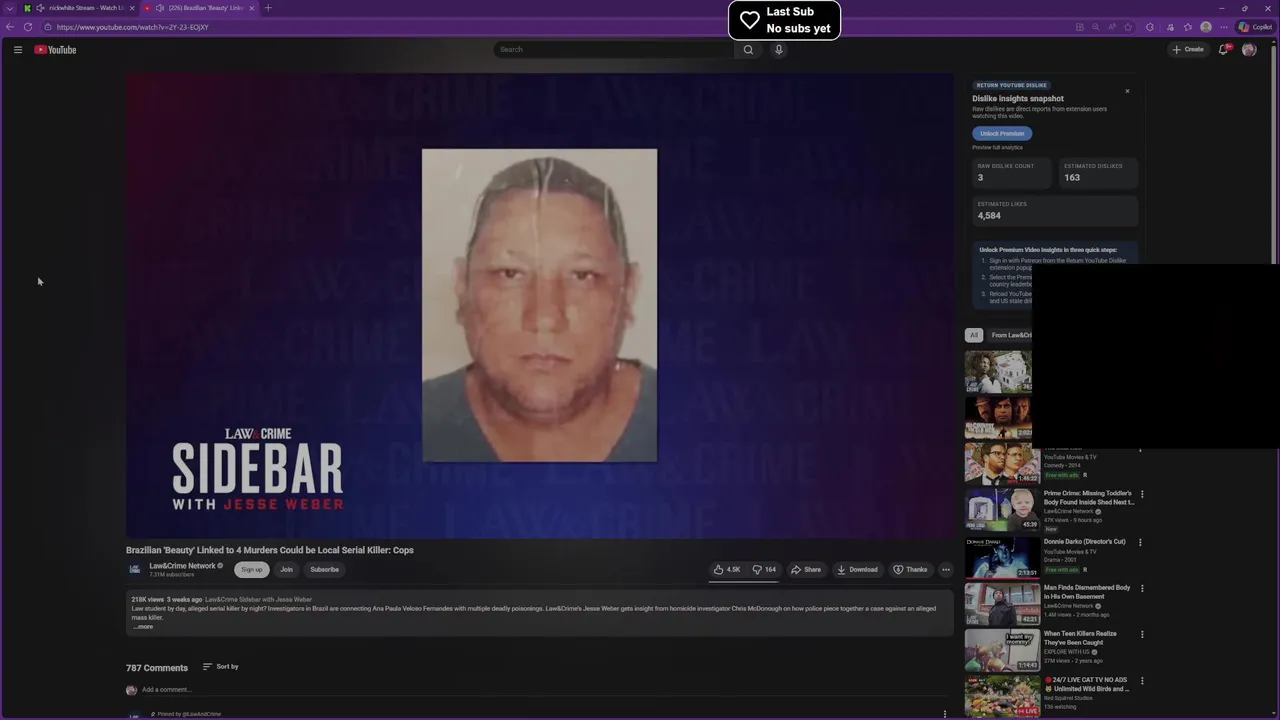Screen dimensions: 1280x720
Task: Open split screen icon in address bar
Action: (1080, 27)
